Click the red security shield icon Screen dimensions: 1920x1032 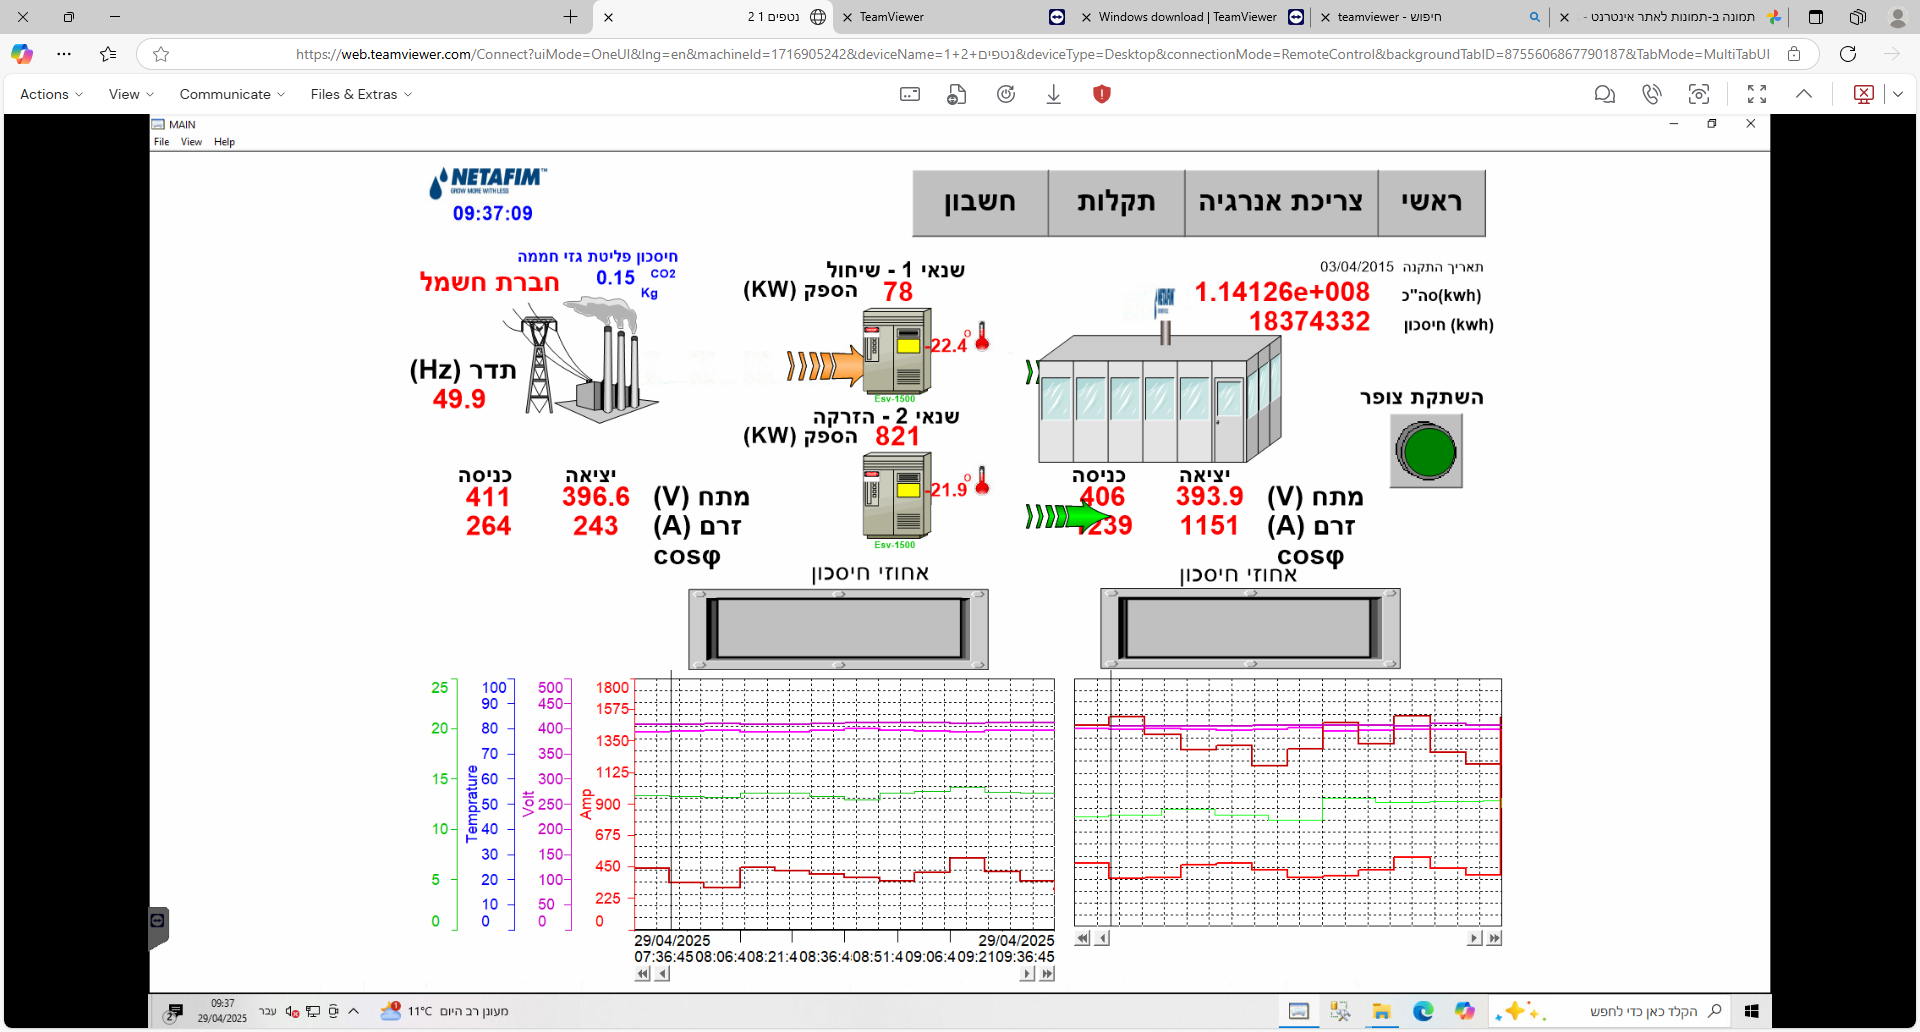1101,94
